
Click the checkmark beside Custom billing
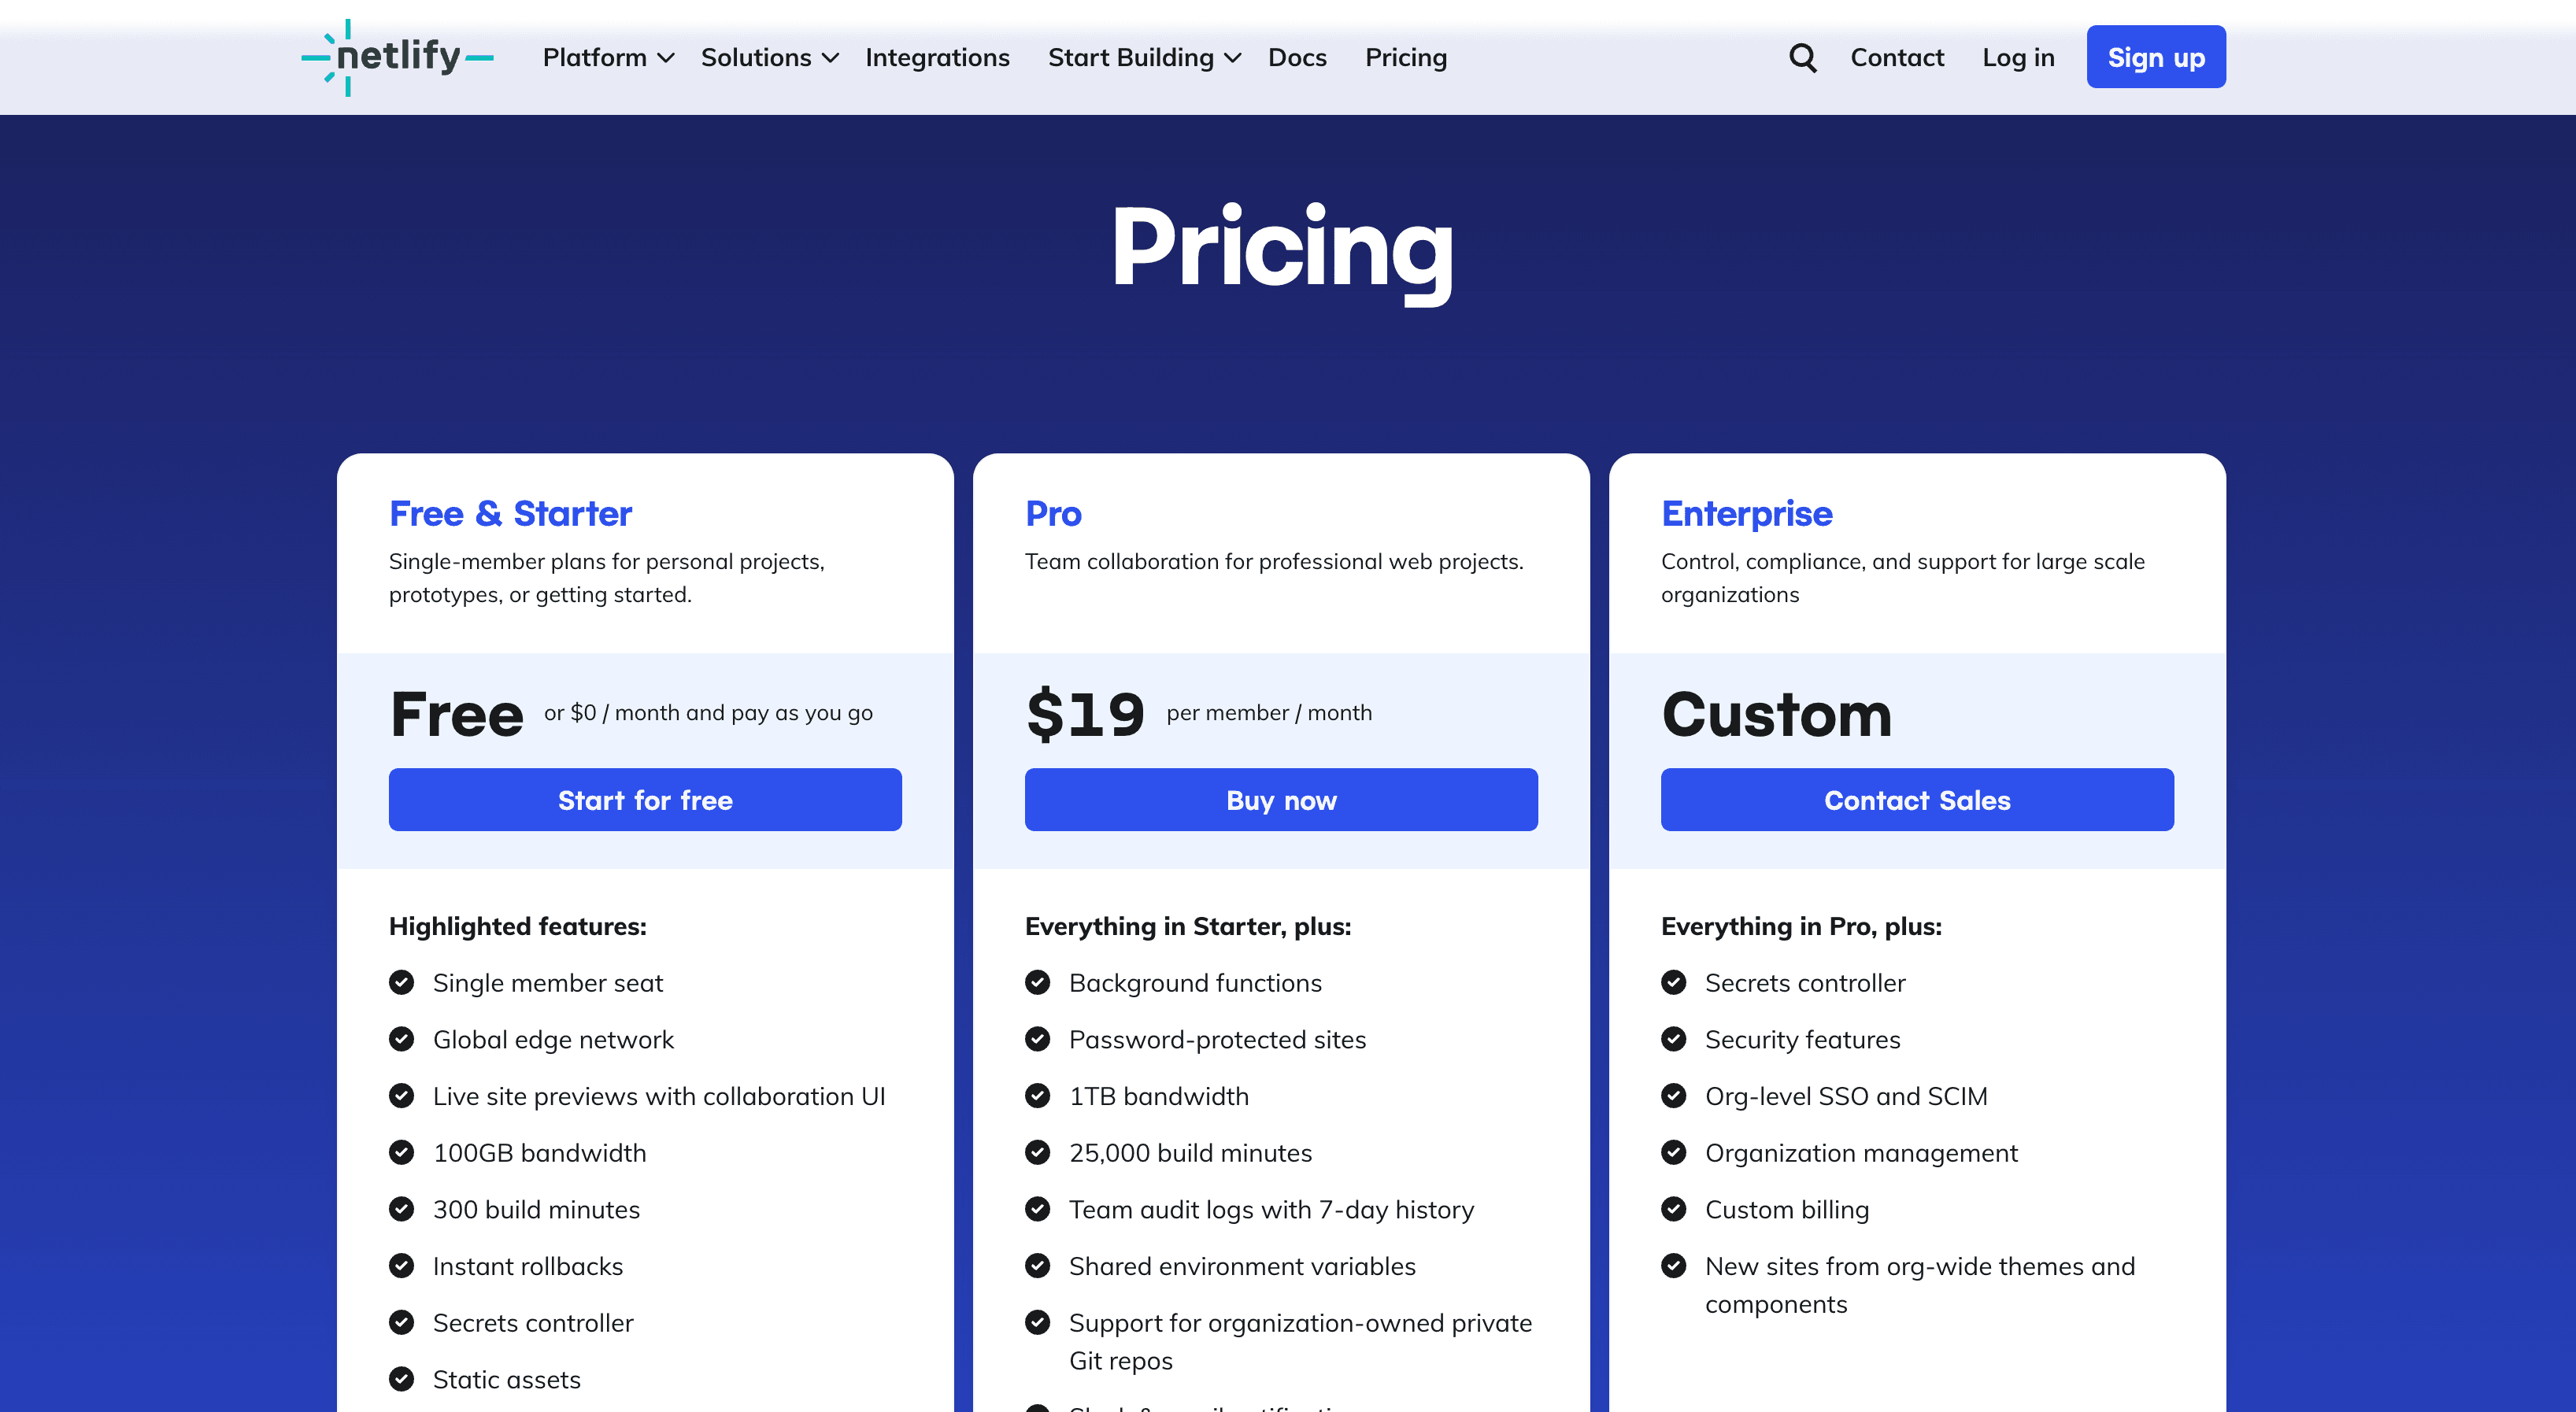pos(1673,1209)
